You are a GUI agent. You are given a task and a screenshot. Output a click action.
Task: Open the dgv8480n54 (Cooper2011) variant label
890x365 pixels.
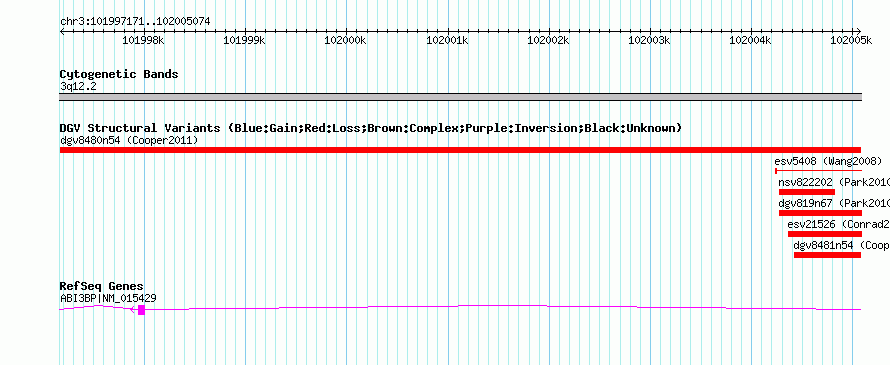(129, 140)
